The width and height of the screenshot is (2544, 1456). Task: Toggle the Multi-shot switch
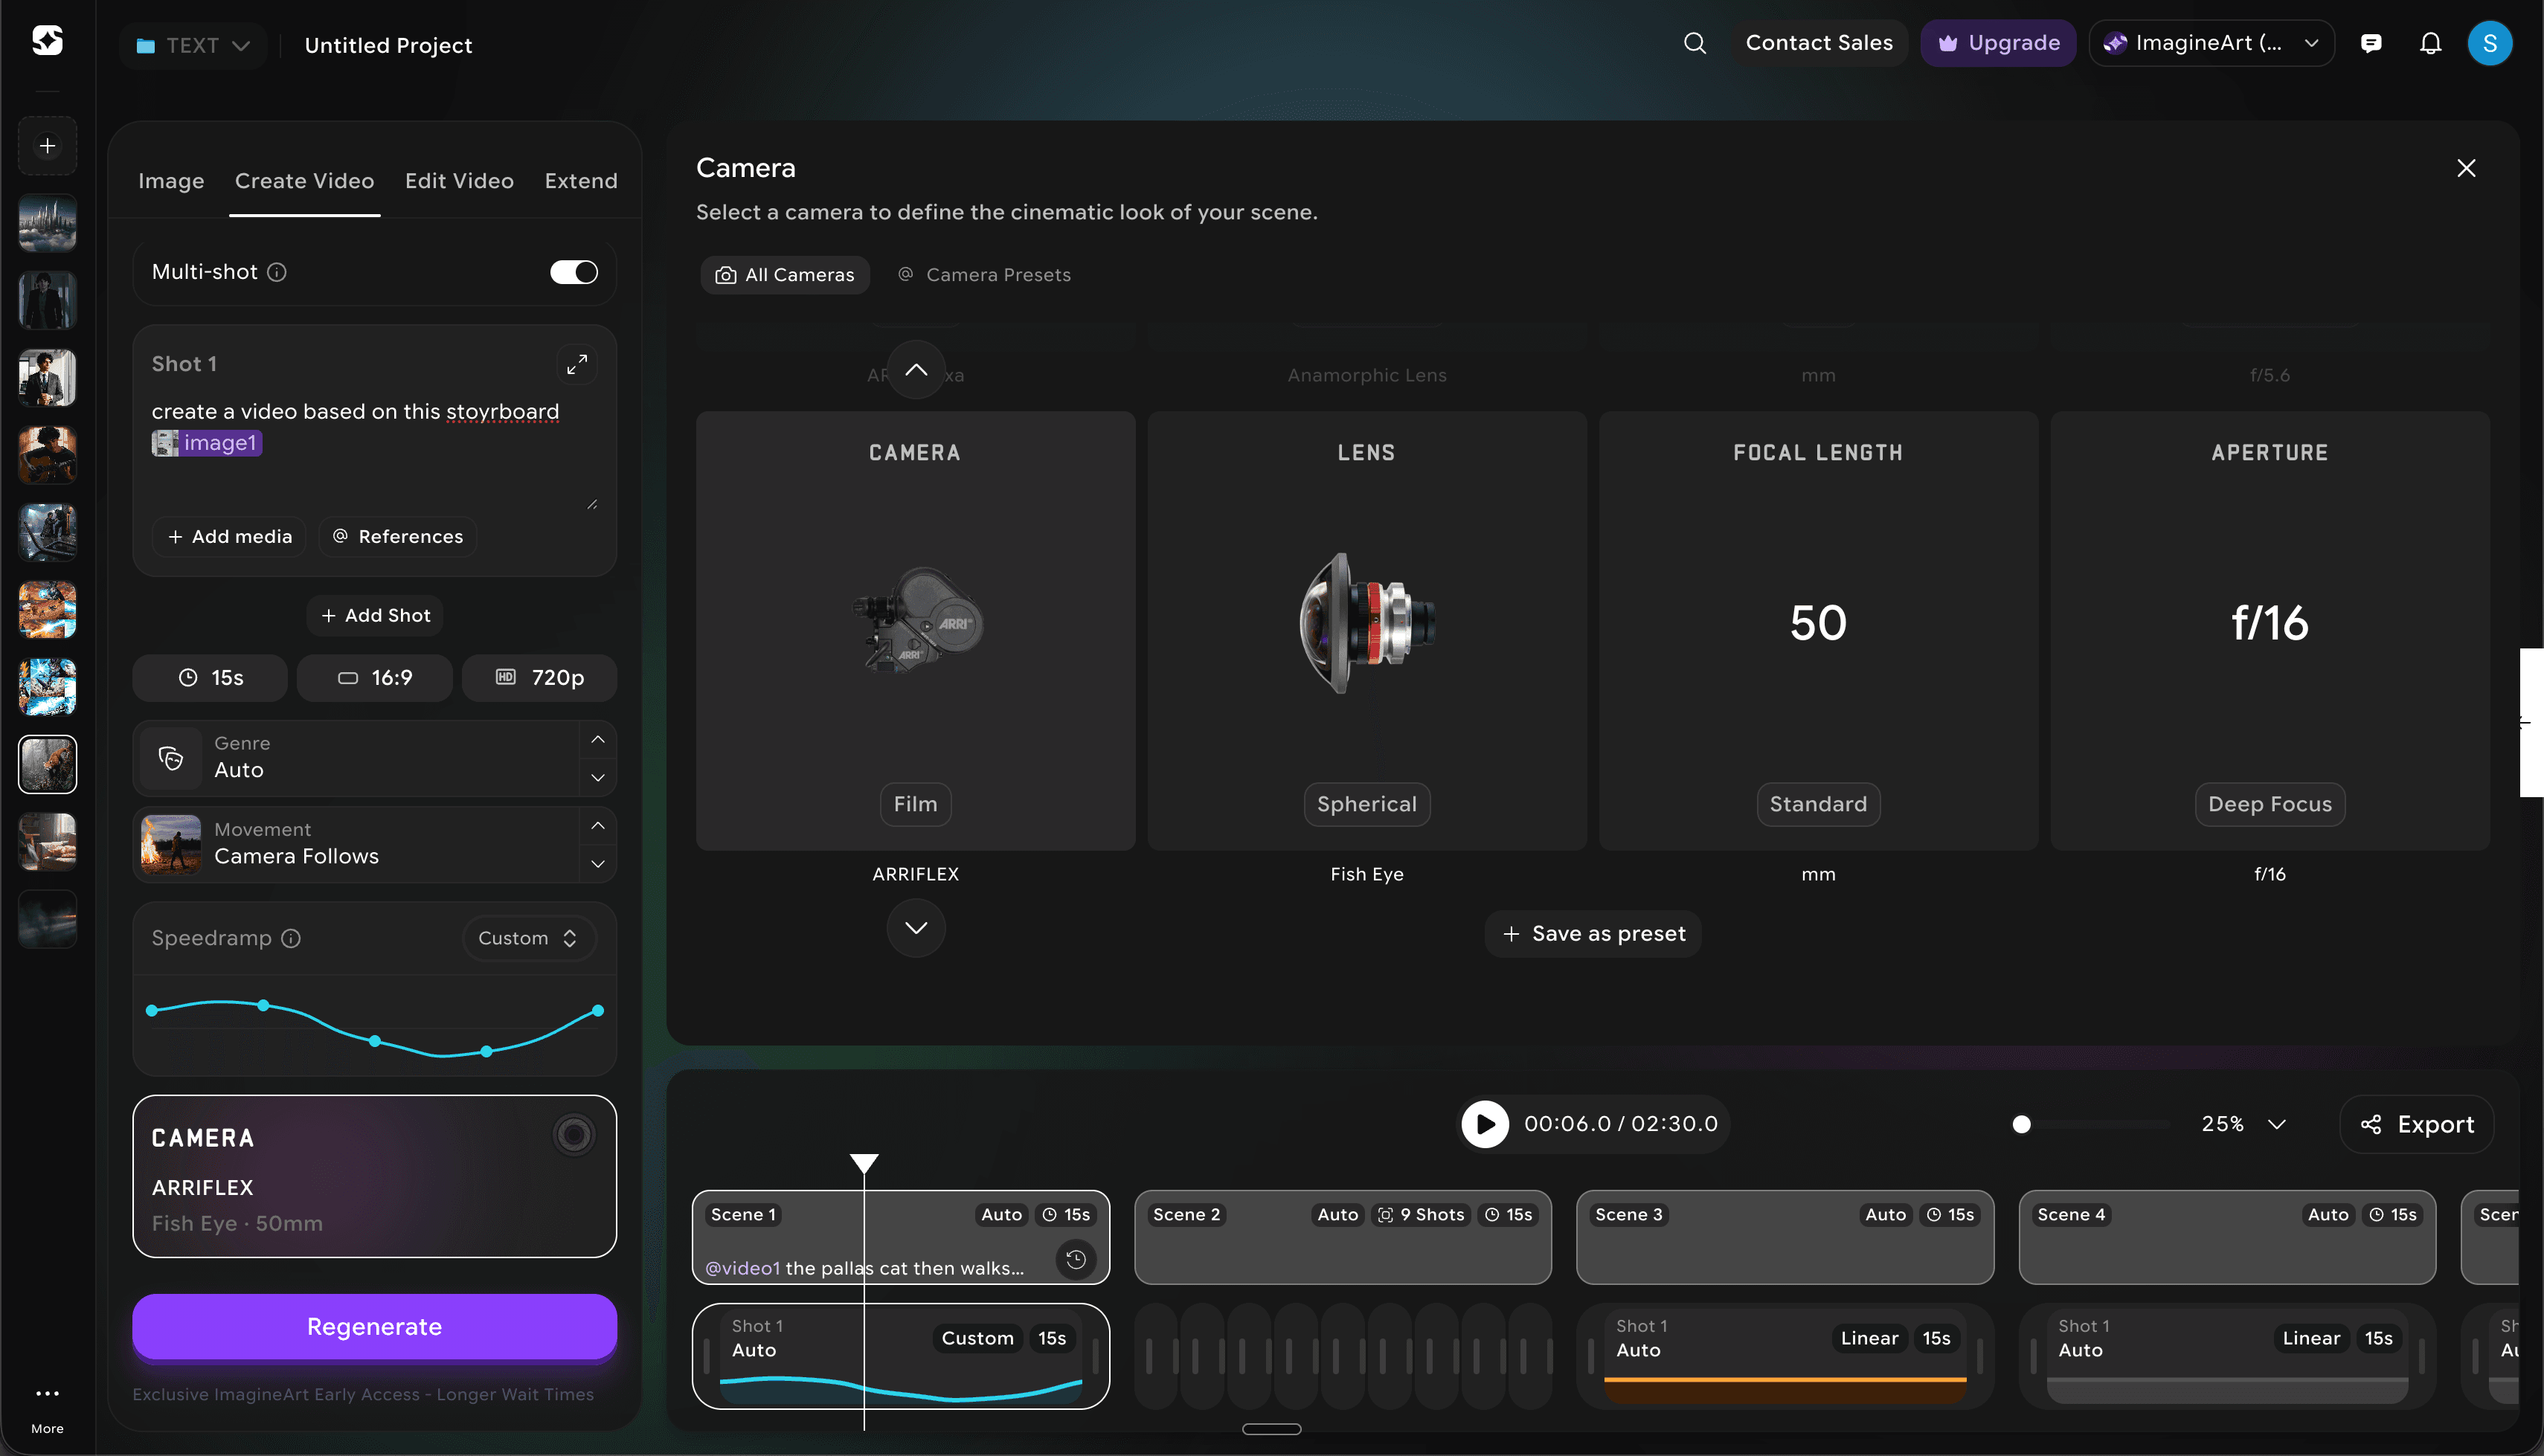[x=574, y=272]
